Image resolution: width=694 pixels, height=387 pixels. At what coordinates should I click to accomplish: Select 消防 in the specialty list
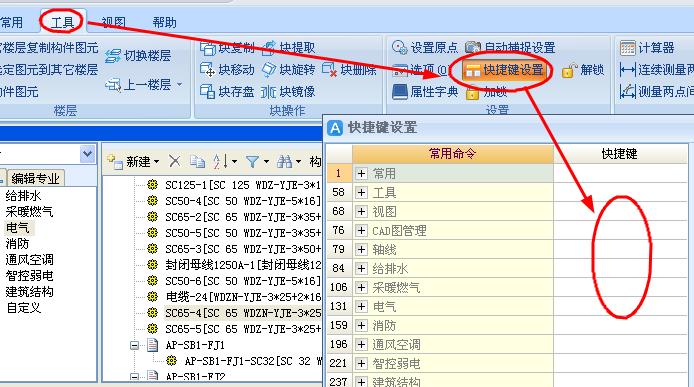[18, 244]
